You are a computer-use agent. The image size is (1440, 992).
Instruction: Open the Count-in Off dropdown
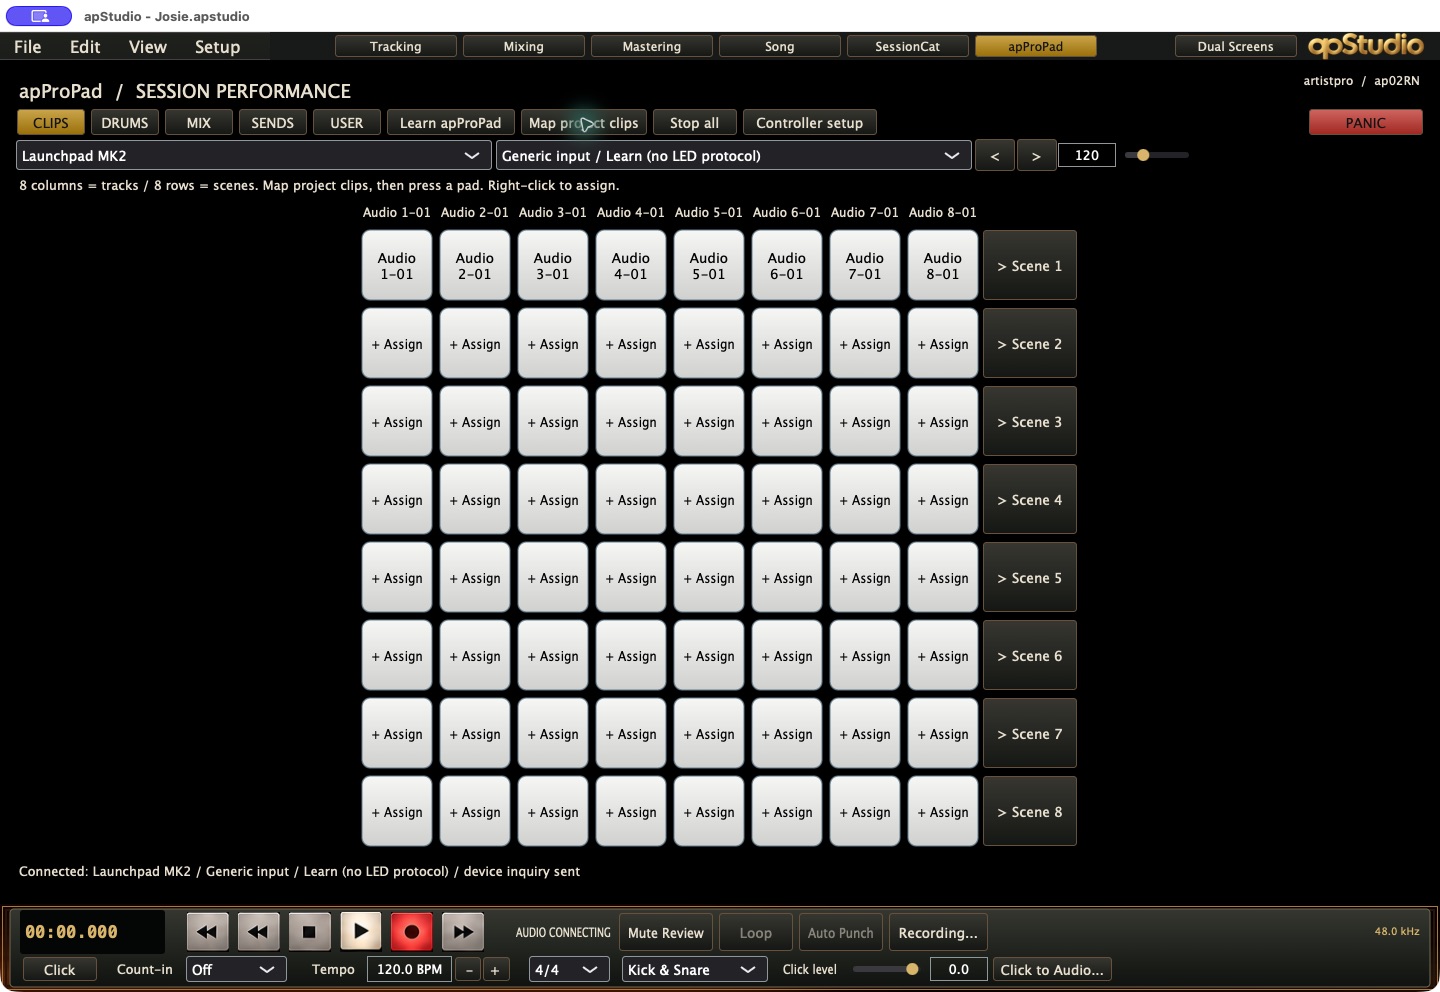click(236, 970)
